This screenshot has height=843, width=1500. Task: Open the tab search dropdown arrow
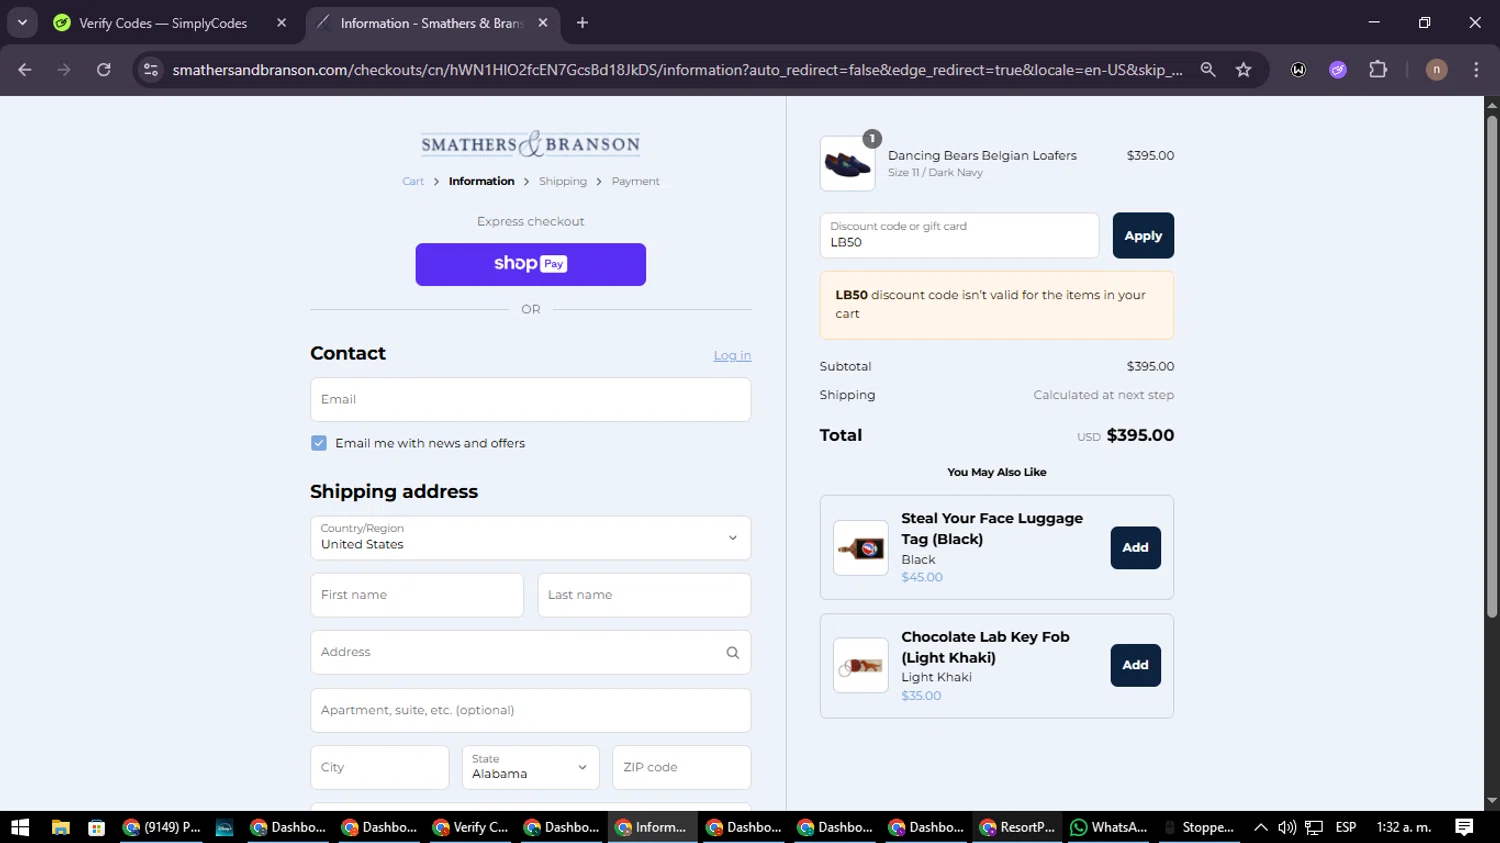22,22
